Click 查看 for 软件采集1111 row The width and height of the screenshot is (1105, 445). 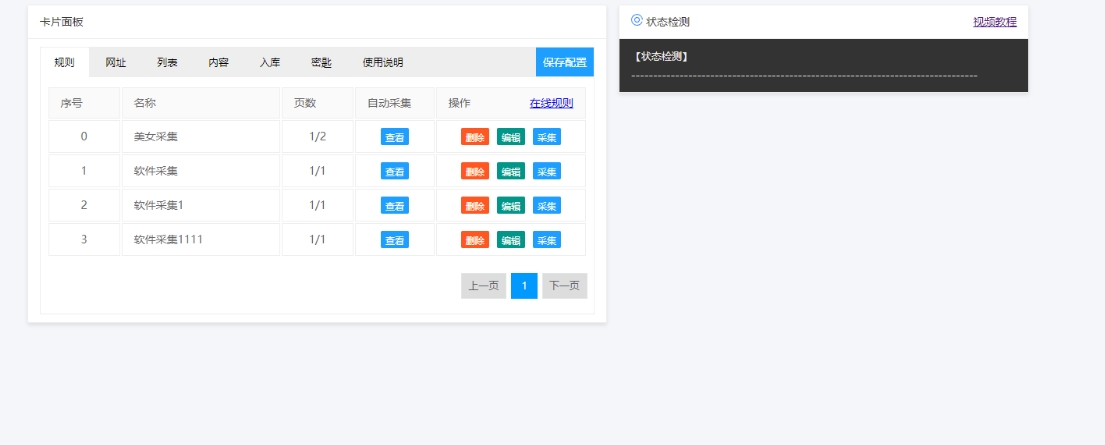(395, 240)
